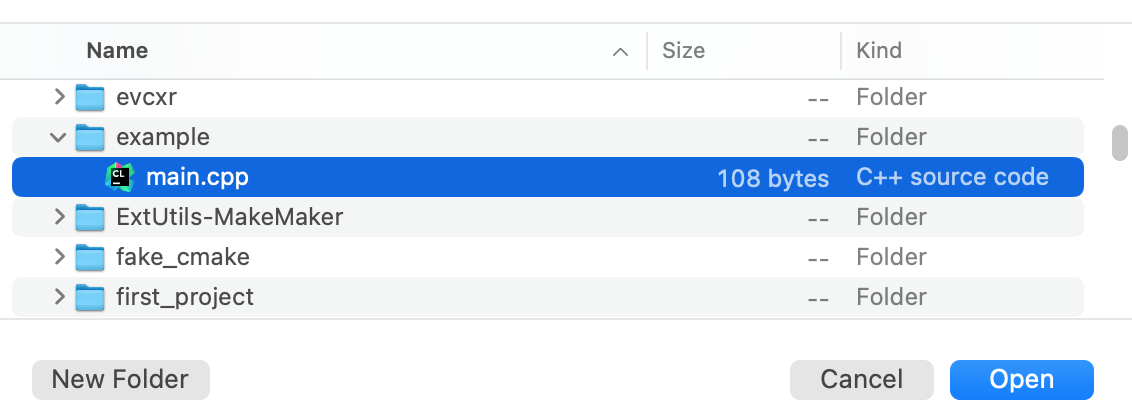Collapse the example folder
Image resolution: width=1132 pixels, height=418 pixels.
pyautogui.click(x=59, y=137)
